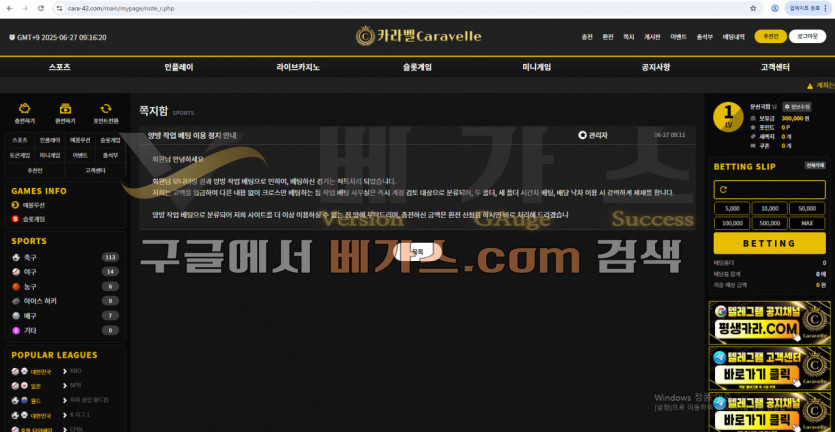Click 고객센터 in left quick menu
Image resolution: width=835 pixels, height=432 pixels.
pos(95,170)
